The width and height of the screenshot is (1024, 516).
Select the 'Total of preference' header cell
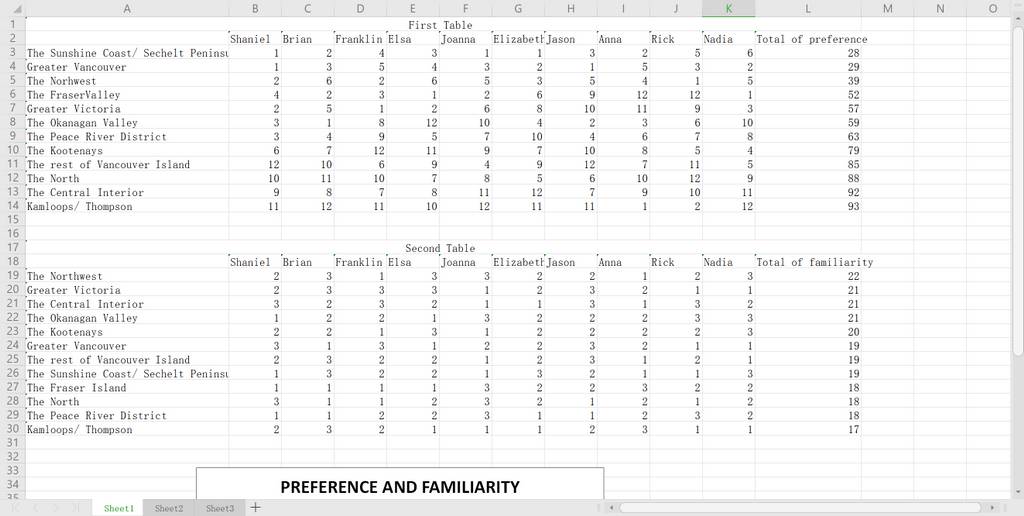808,39
